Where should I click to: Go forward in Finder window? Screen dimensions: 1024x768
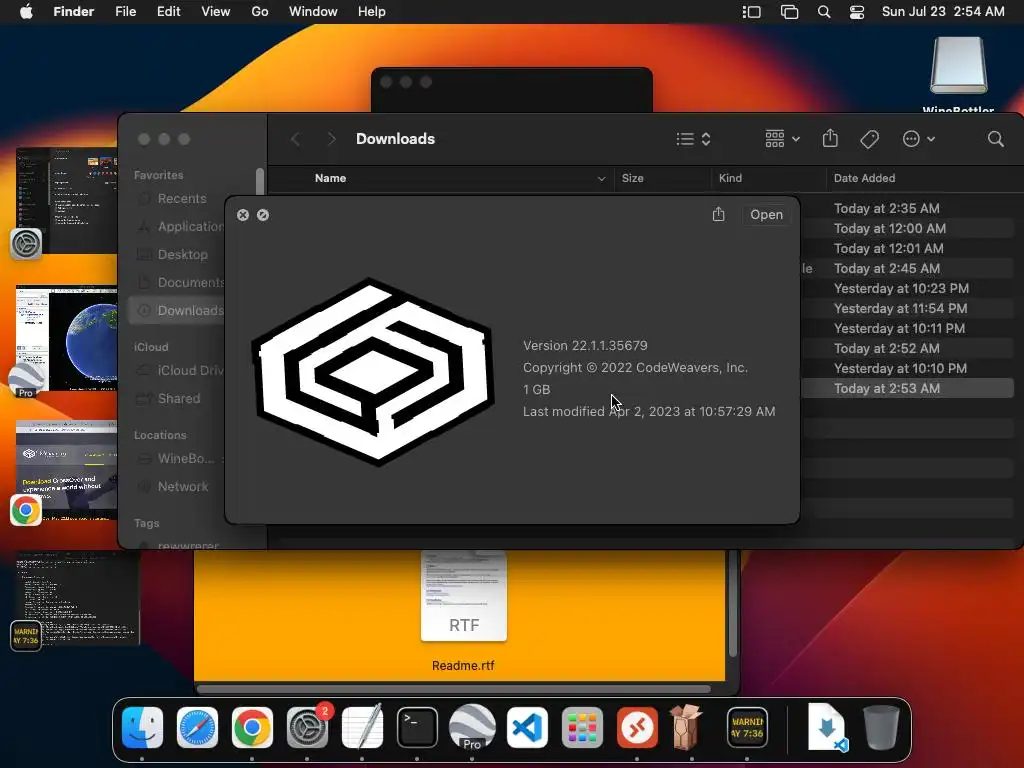[x=332, y=139]
